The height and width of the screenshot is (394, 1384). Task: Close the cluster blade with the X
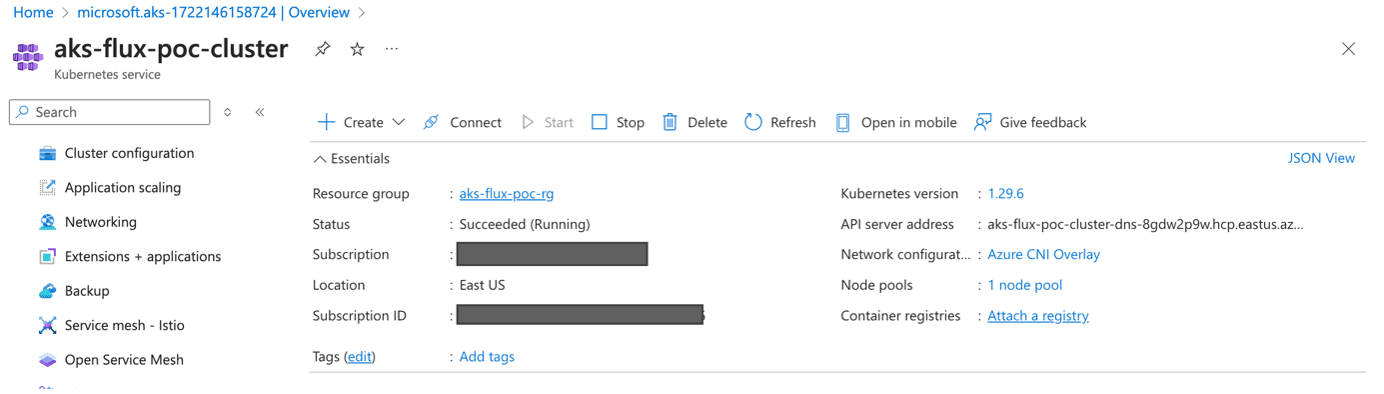(1348, 49)
